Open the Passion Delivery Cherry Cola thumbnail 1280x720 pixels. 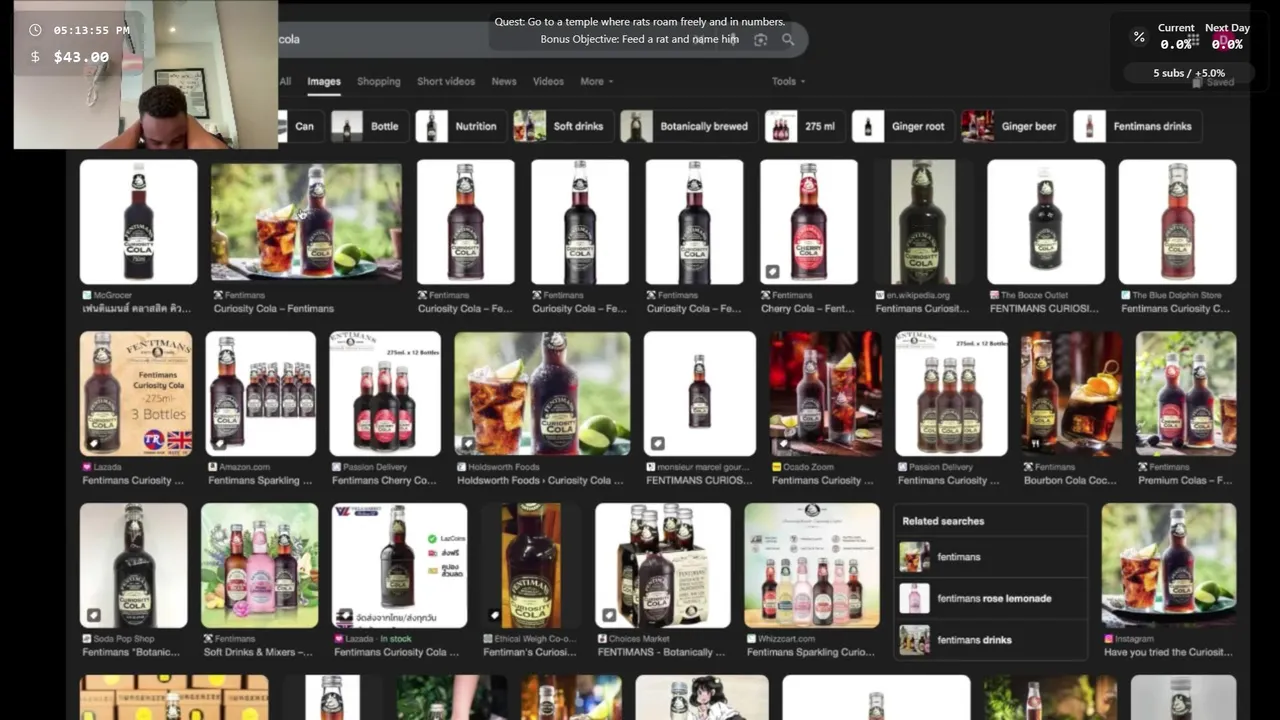click(385, 394)
